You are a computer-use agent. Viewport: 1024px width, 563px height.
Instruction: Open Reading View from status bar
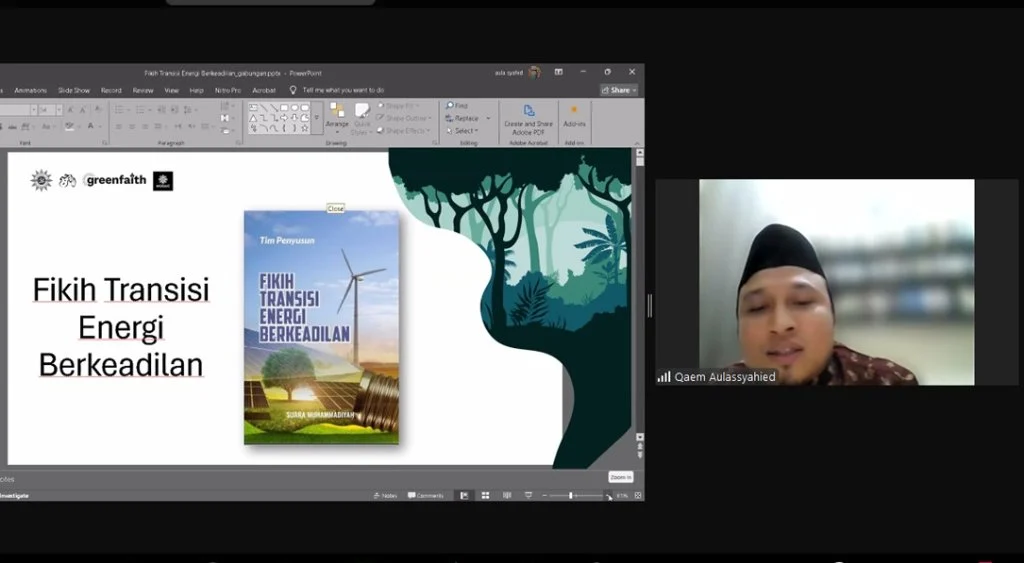point(507,495)
